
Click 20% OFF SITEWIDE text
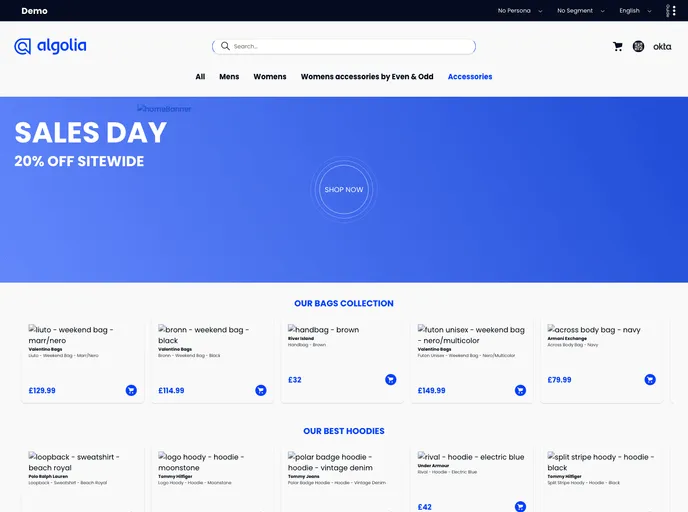[79, 161]
